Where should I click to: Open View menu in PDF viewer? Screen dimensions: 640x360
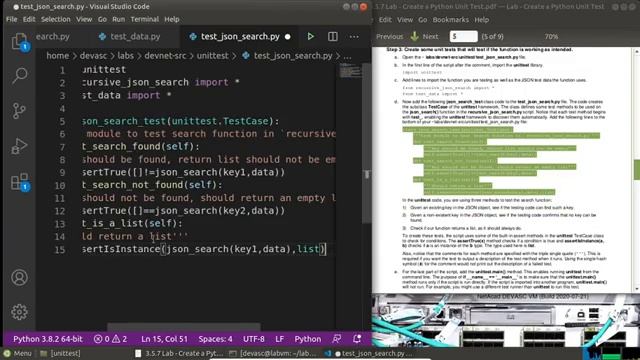click(x=405, y=20)
